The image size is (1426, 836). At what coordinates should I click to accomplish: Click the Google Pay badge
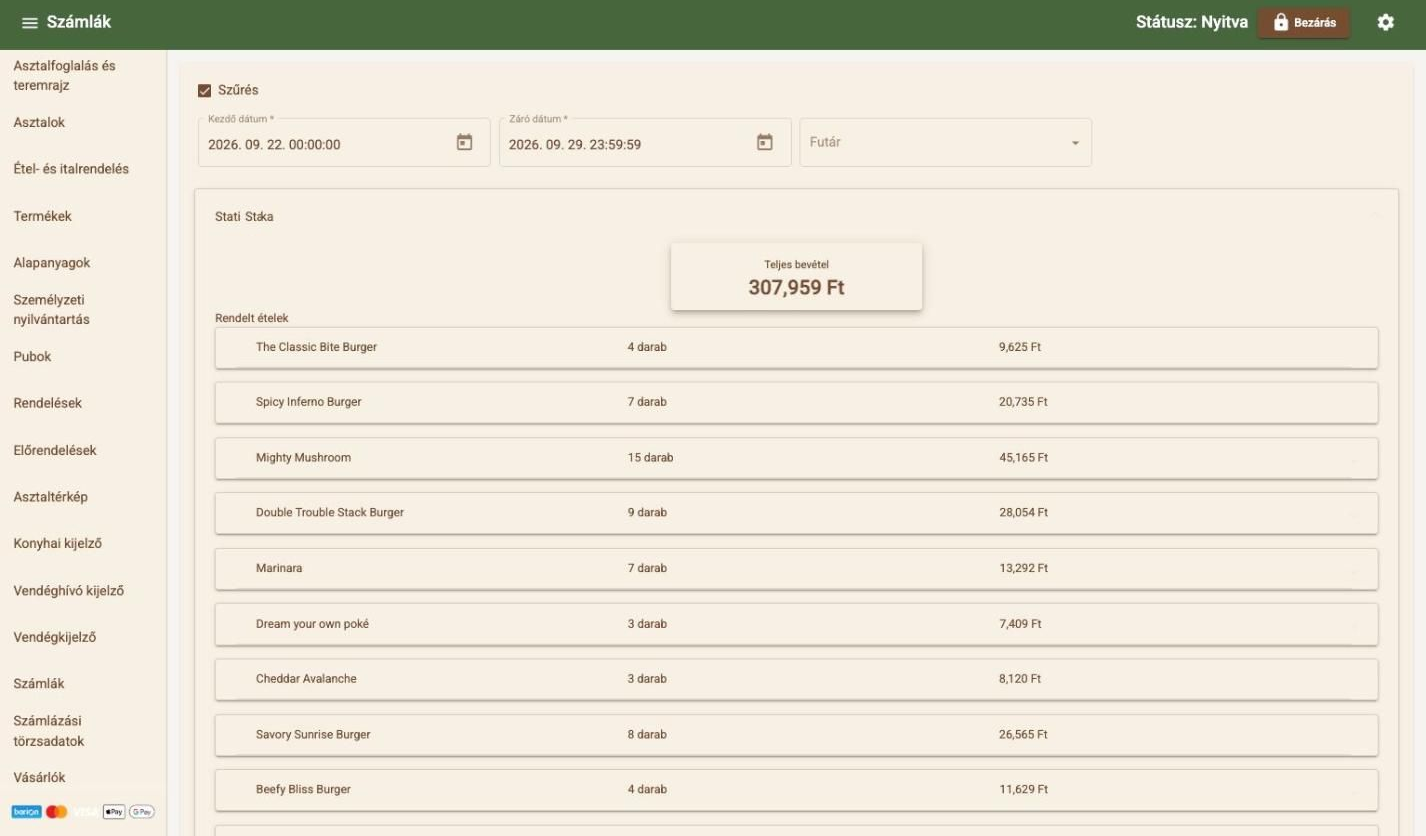coord(142,812)
